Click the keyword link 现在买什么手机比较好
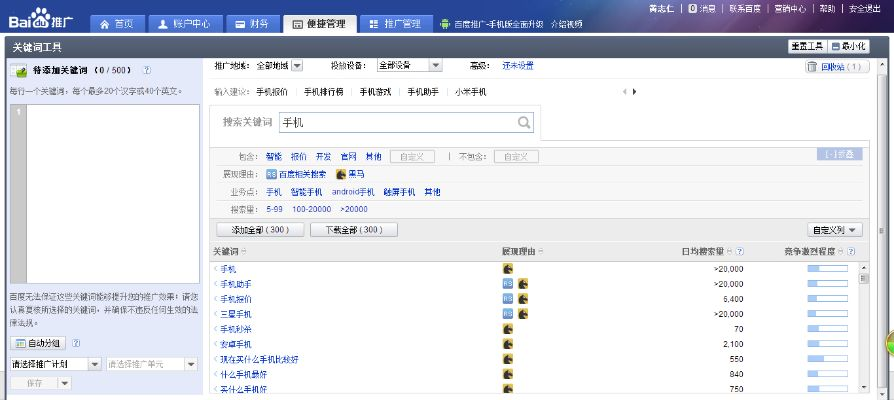The width and height of the screenshot is (894, 400). pos(259,360)
